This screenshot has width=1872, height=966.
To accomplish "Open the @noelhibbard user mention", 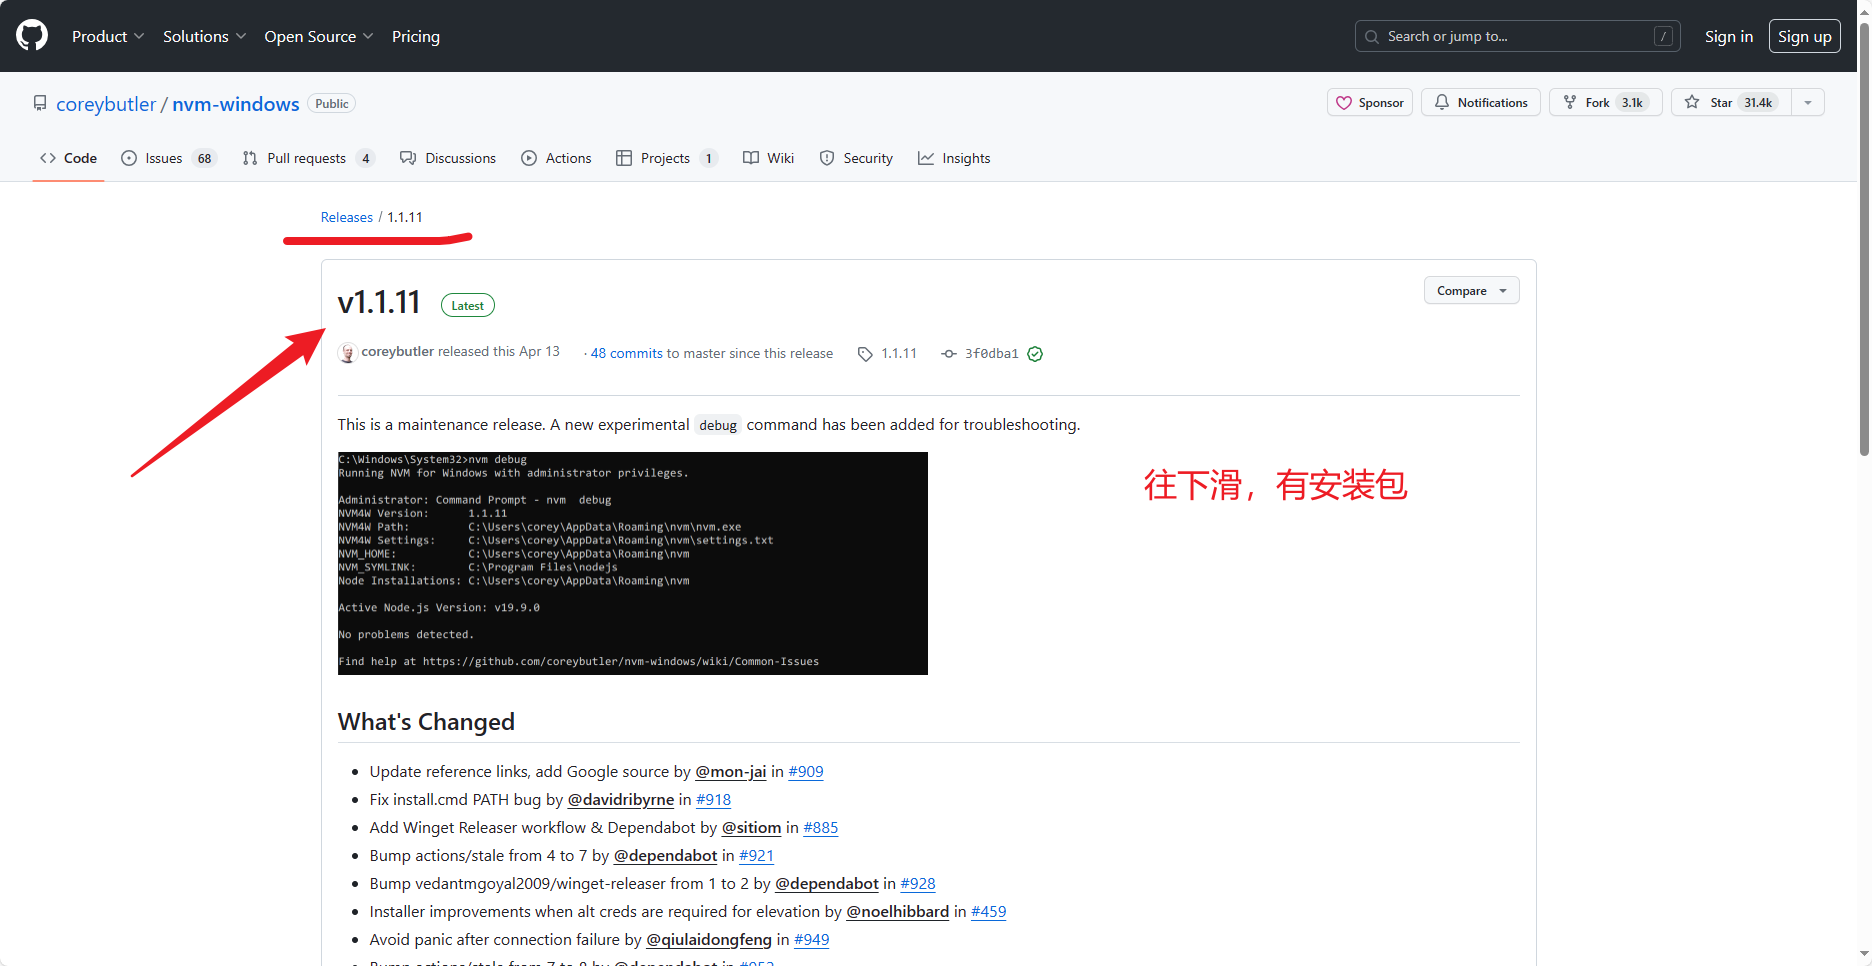I will click(898, 911).
